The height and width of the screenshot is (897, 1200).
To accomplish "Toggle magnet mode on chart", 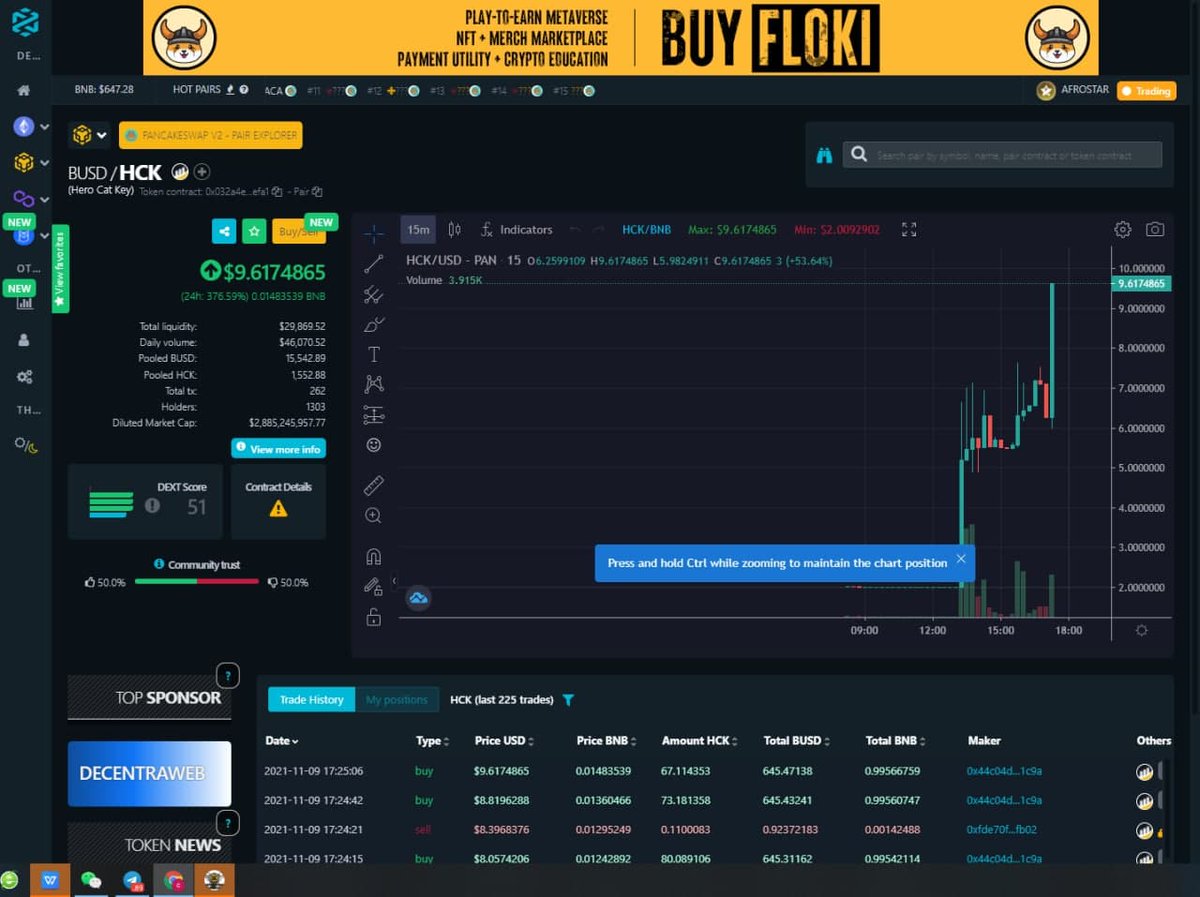I will point(373,557).
